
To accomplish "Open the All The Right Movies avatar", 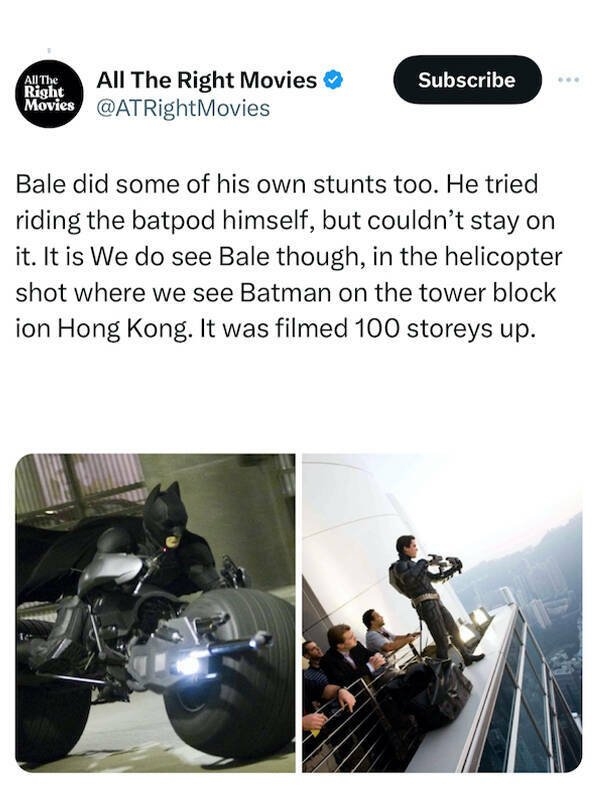I will click(48, 94).
